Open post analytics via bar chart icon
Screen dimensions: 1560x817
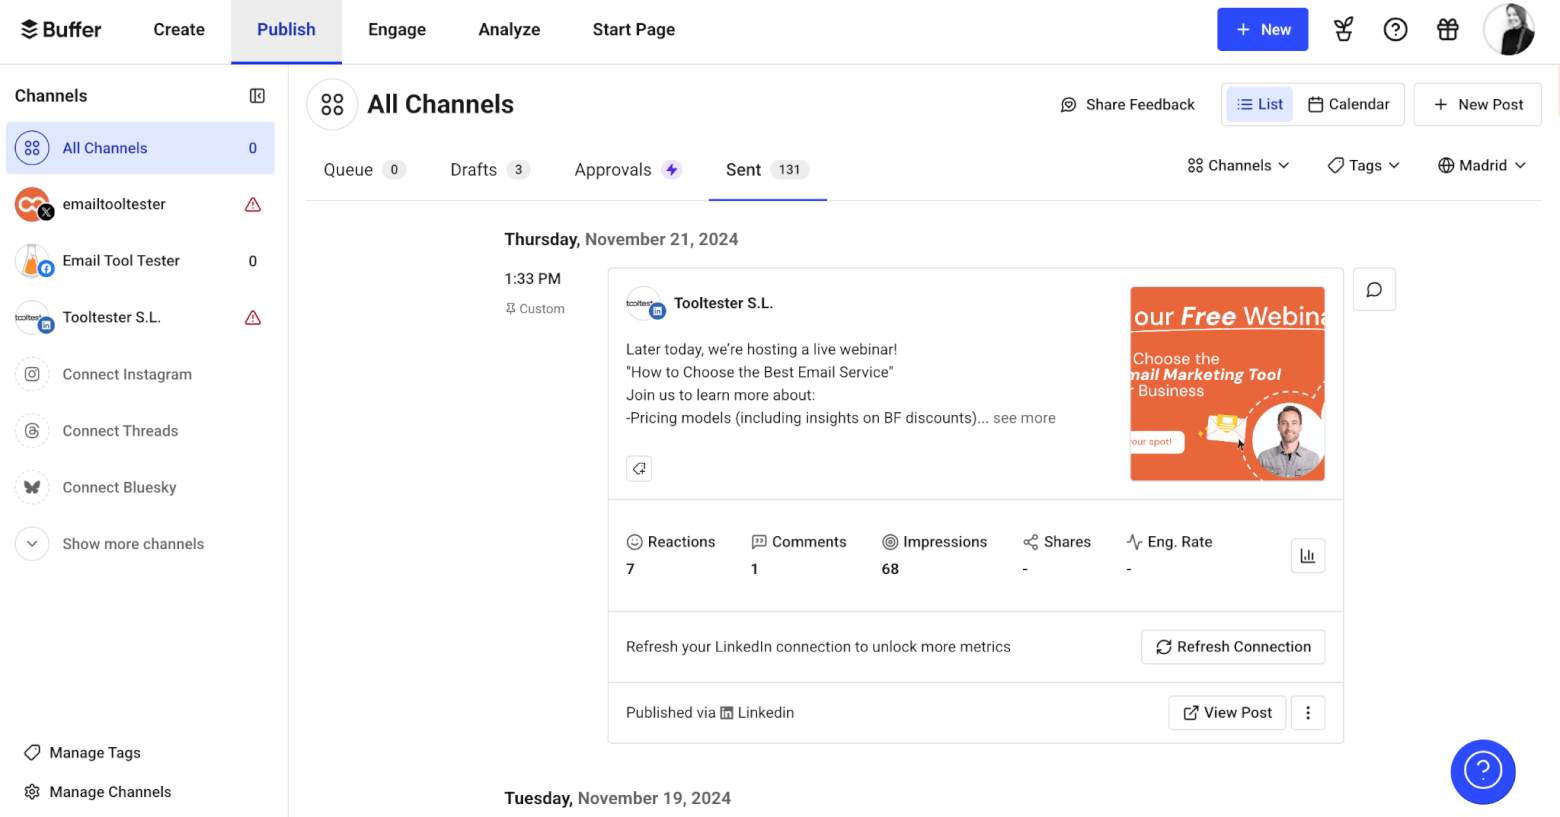tap(1308, 556)
